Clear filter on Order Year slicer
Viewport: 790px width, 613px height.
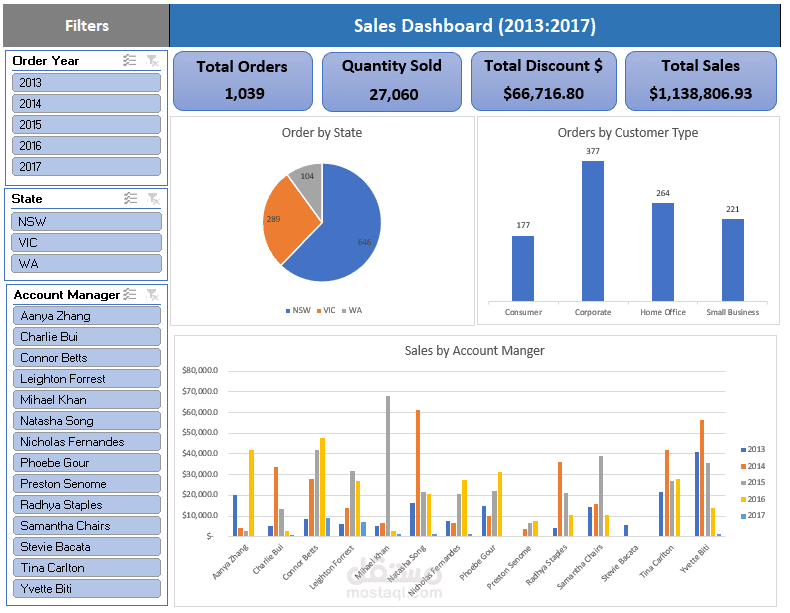point(152,61)
